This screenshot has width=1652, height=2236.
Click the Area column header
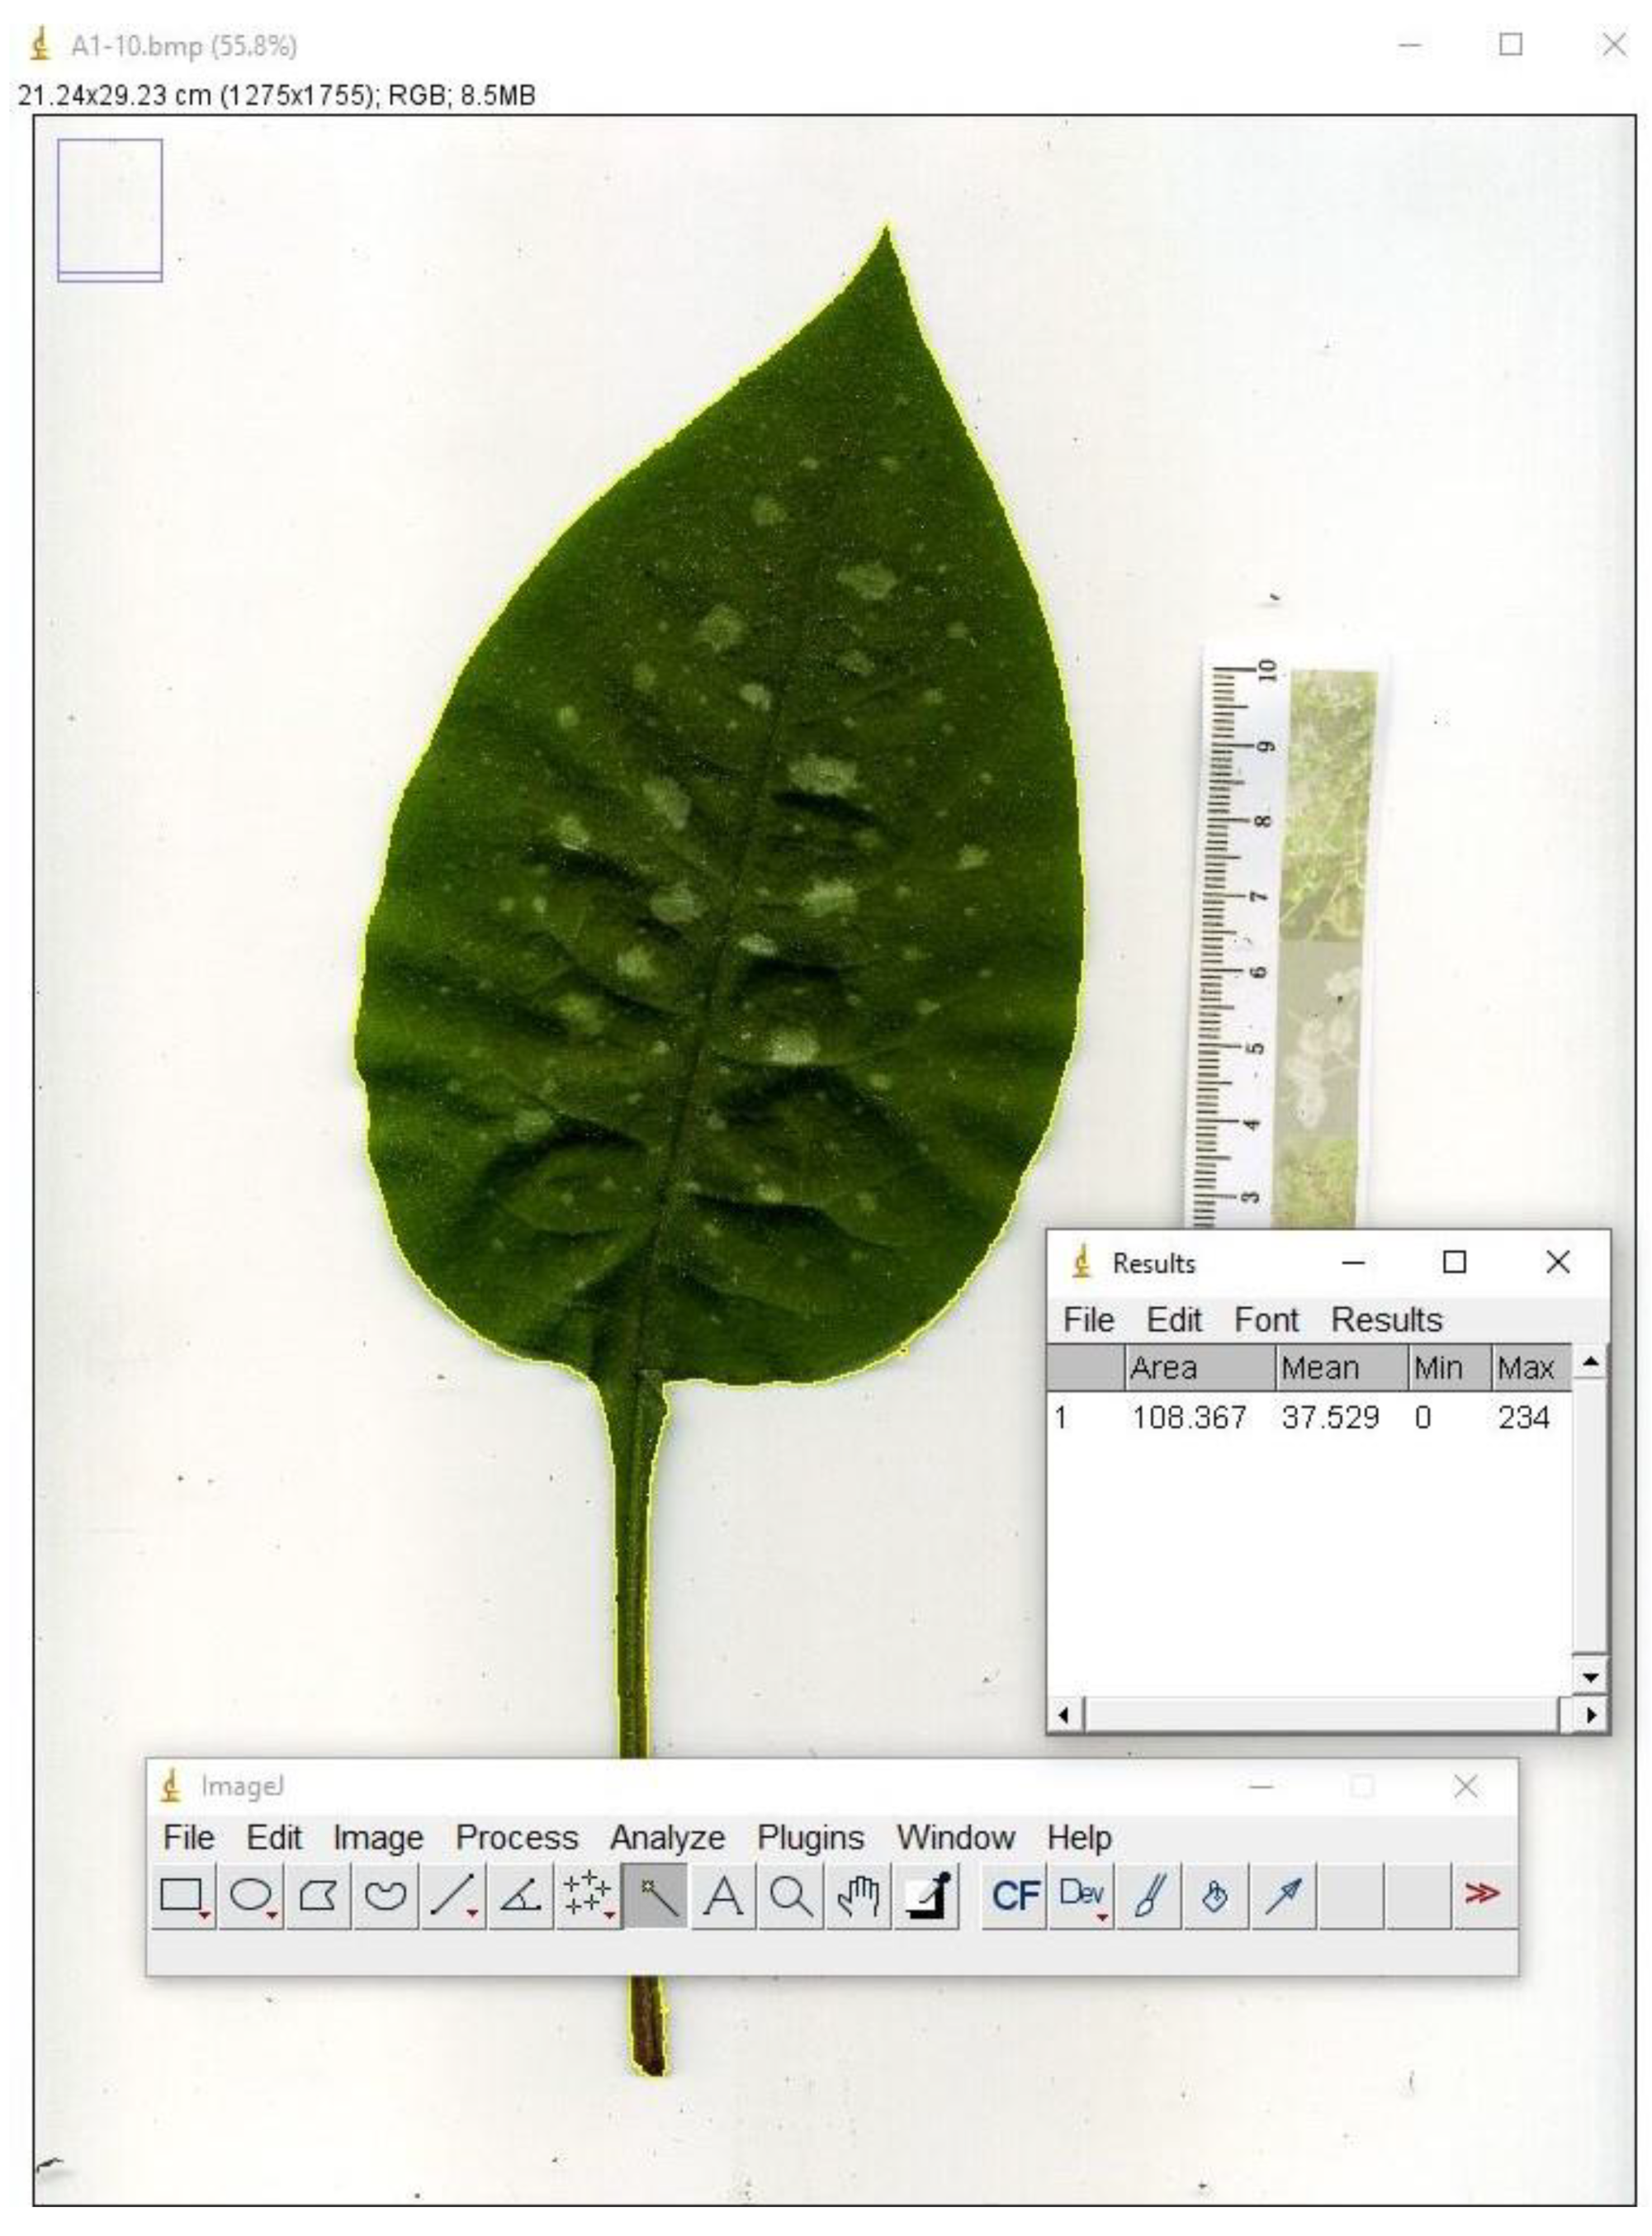click(1200, 1367)
